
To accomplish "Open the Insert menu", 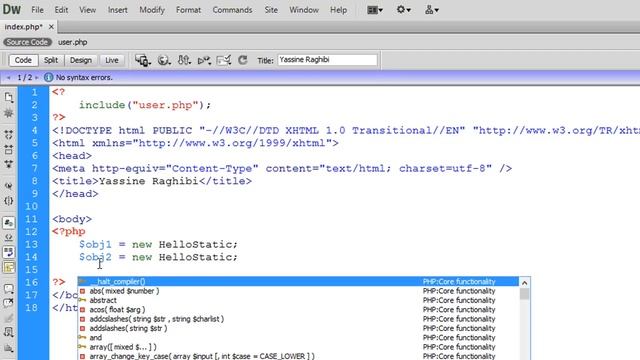I will pos(118,10).
